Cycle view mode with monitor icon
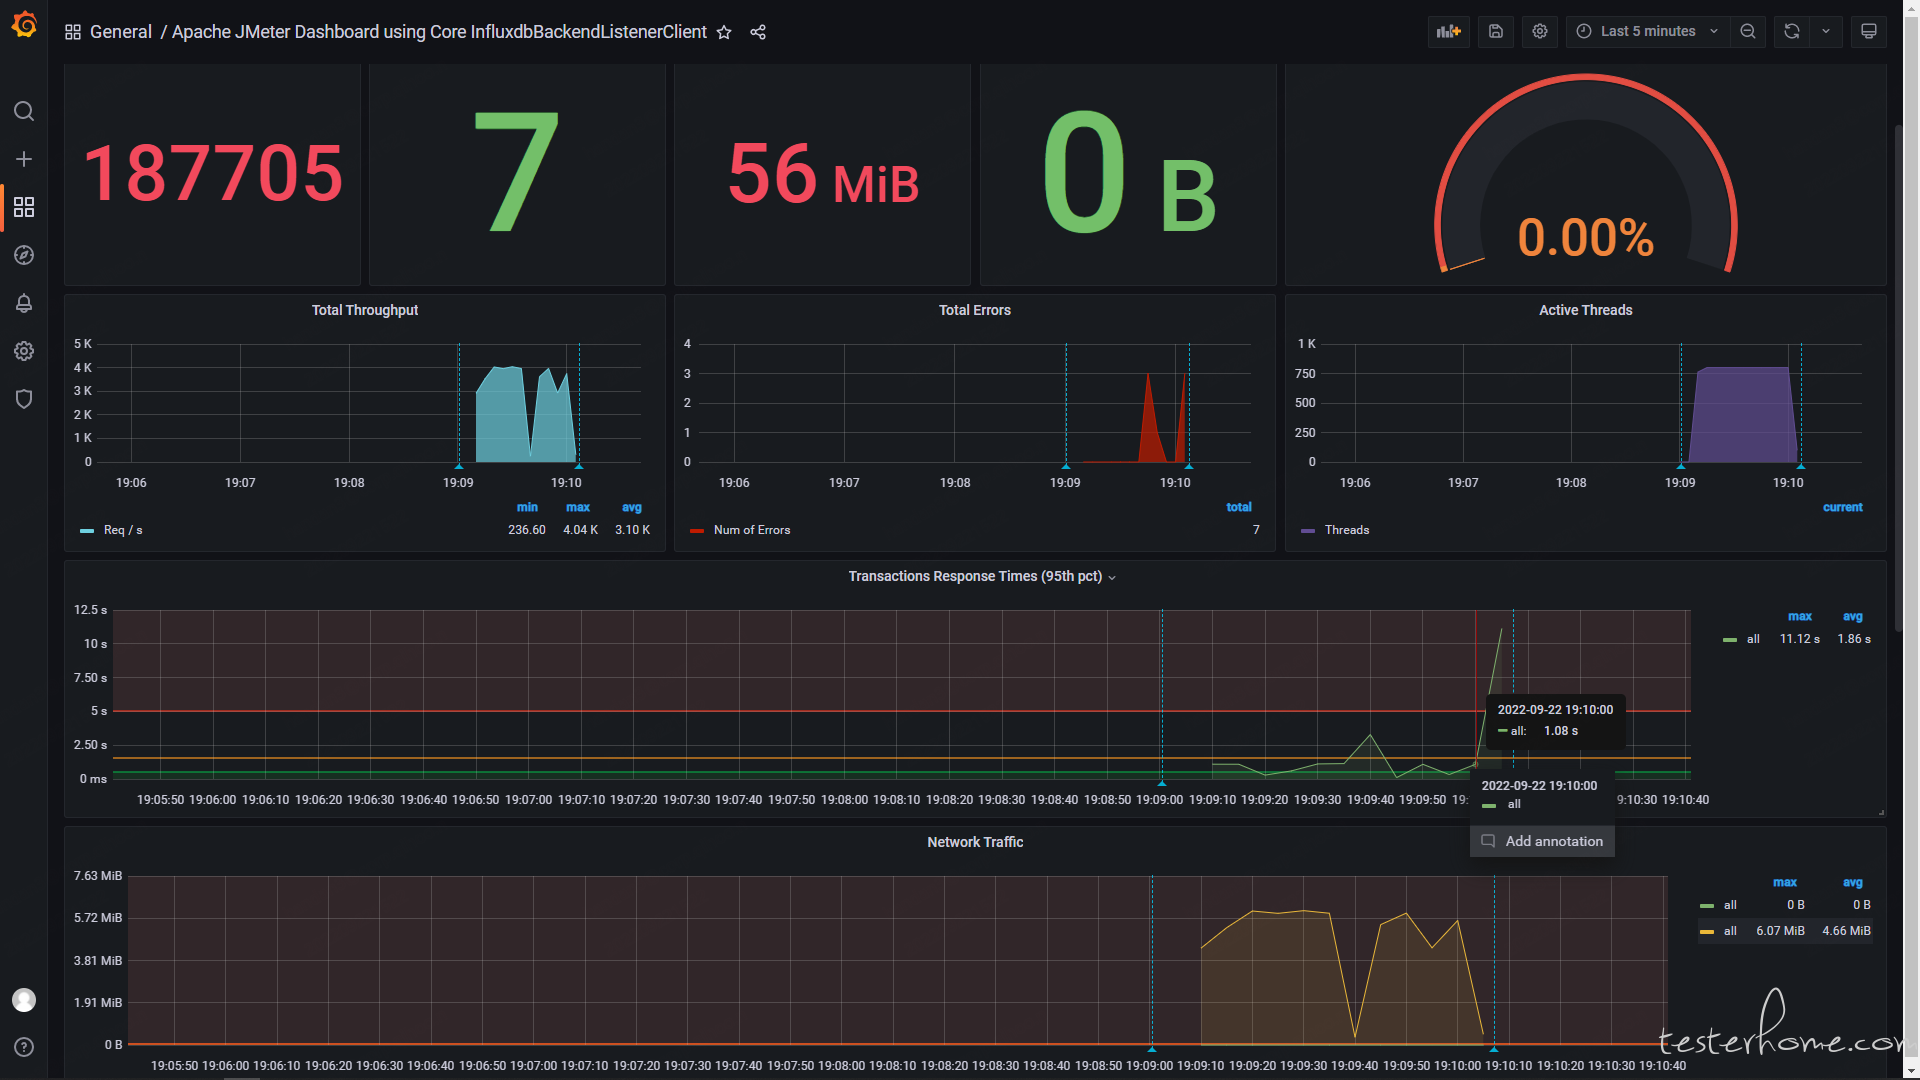 (x=1868, y=32)
